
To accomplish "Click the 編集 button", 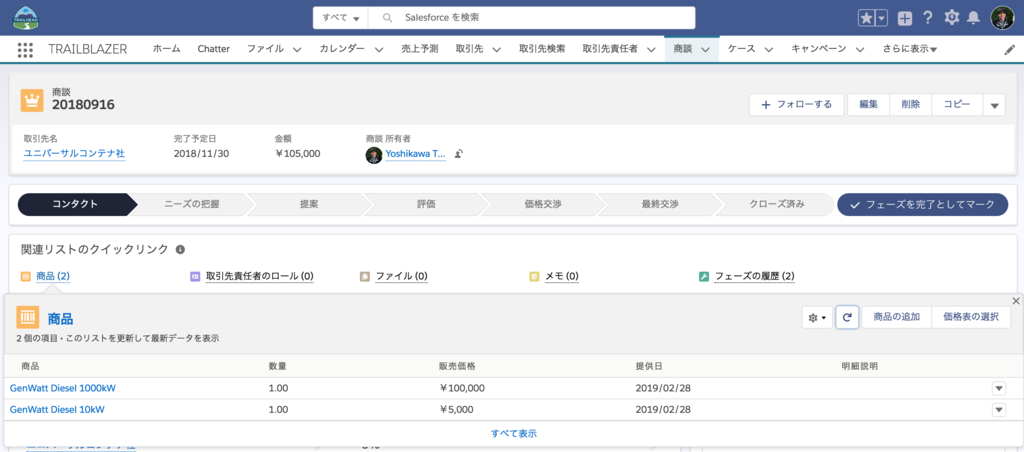I will click(869, 105).
